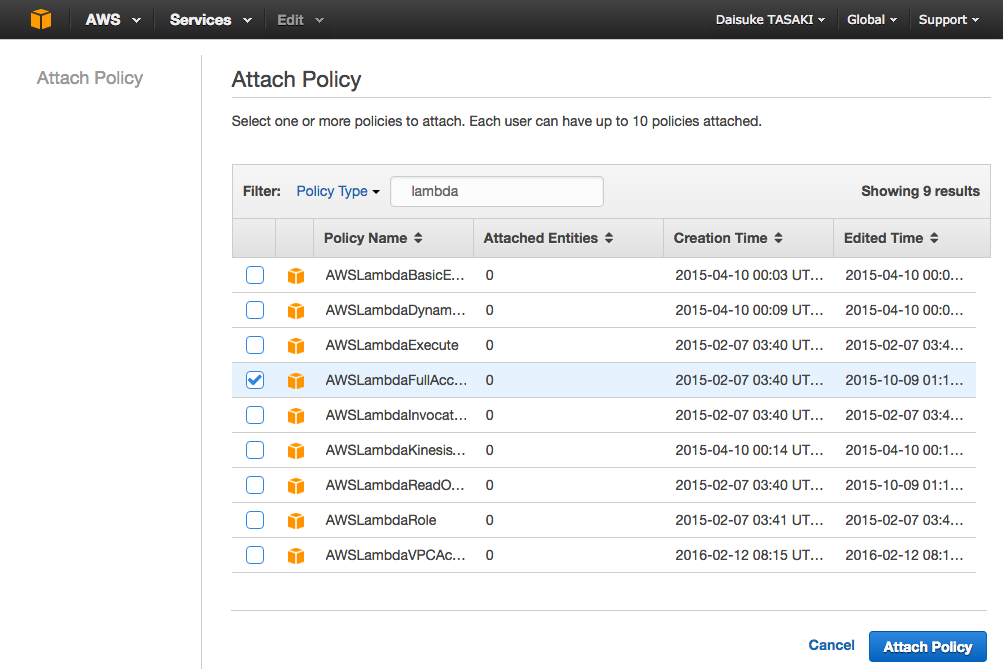Click the Edited Time column header
The width and height of the screenshot is (1003, 669).
click(912, 238)
